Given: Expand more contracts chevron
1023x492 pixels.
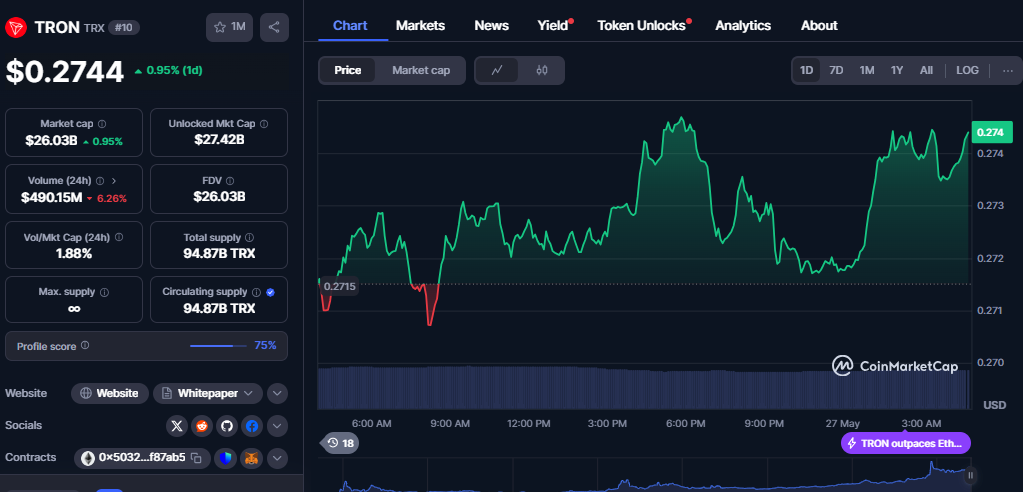Looking at the screenshot, I should coord(277,458).
